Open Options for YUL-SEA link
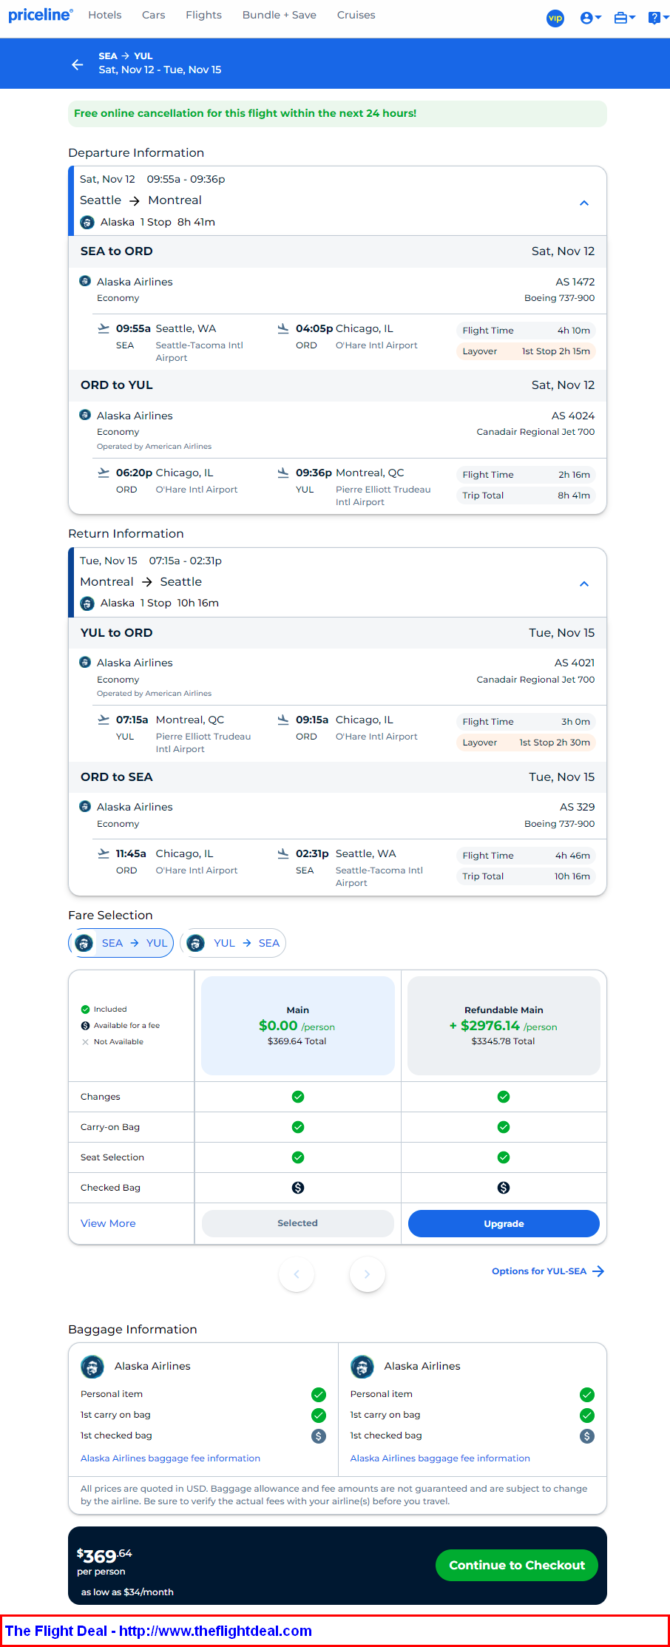This screenshot has width=670, height=1647. 548,1271
